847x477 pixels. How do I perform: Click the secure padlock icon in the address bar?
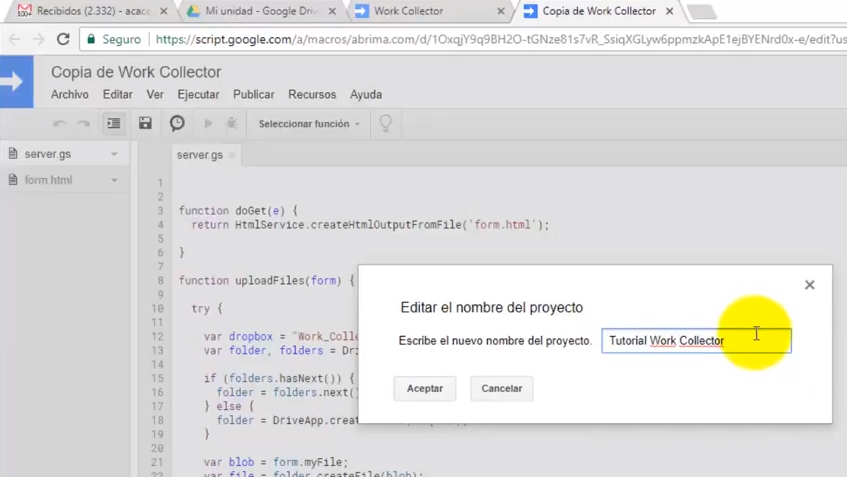(x=91, y=39)
